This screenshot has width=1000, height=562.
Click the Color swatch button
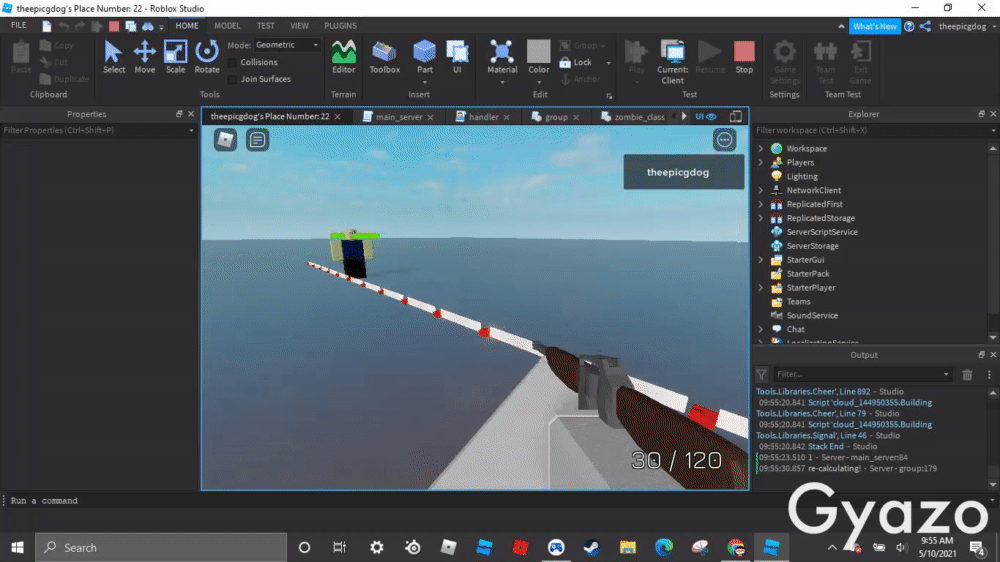[538, 56]
